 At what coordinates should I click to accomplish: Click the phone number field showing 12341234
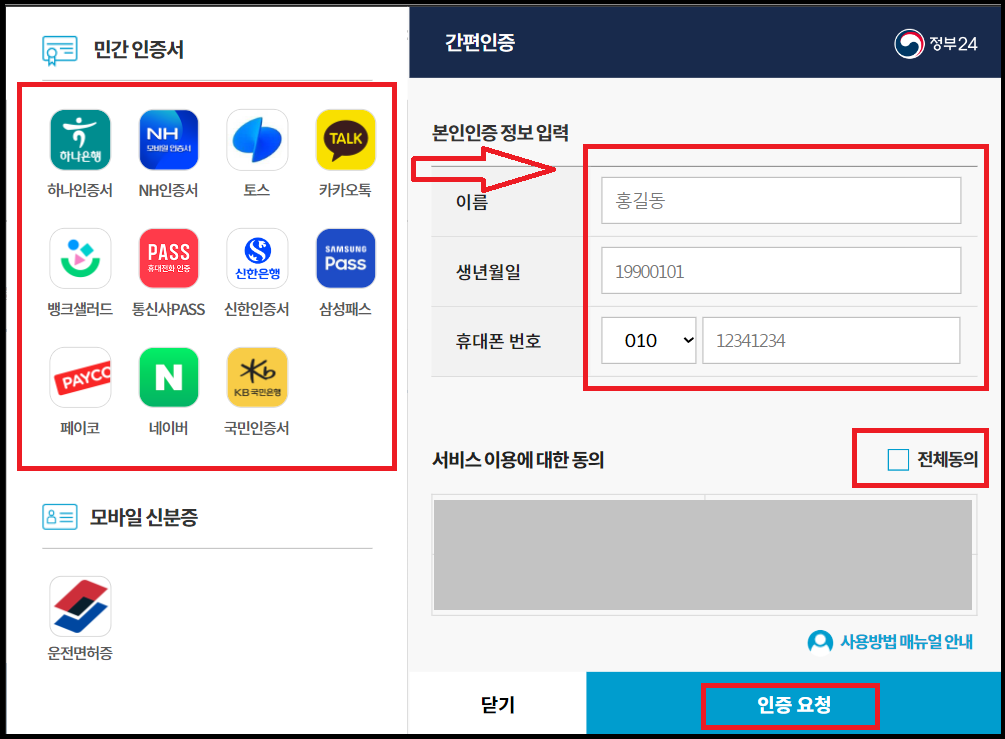831,340
